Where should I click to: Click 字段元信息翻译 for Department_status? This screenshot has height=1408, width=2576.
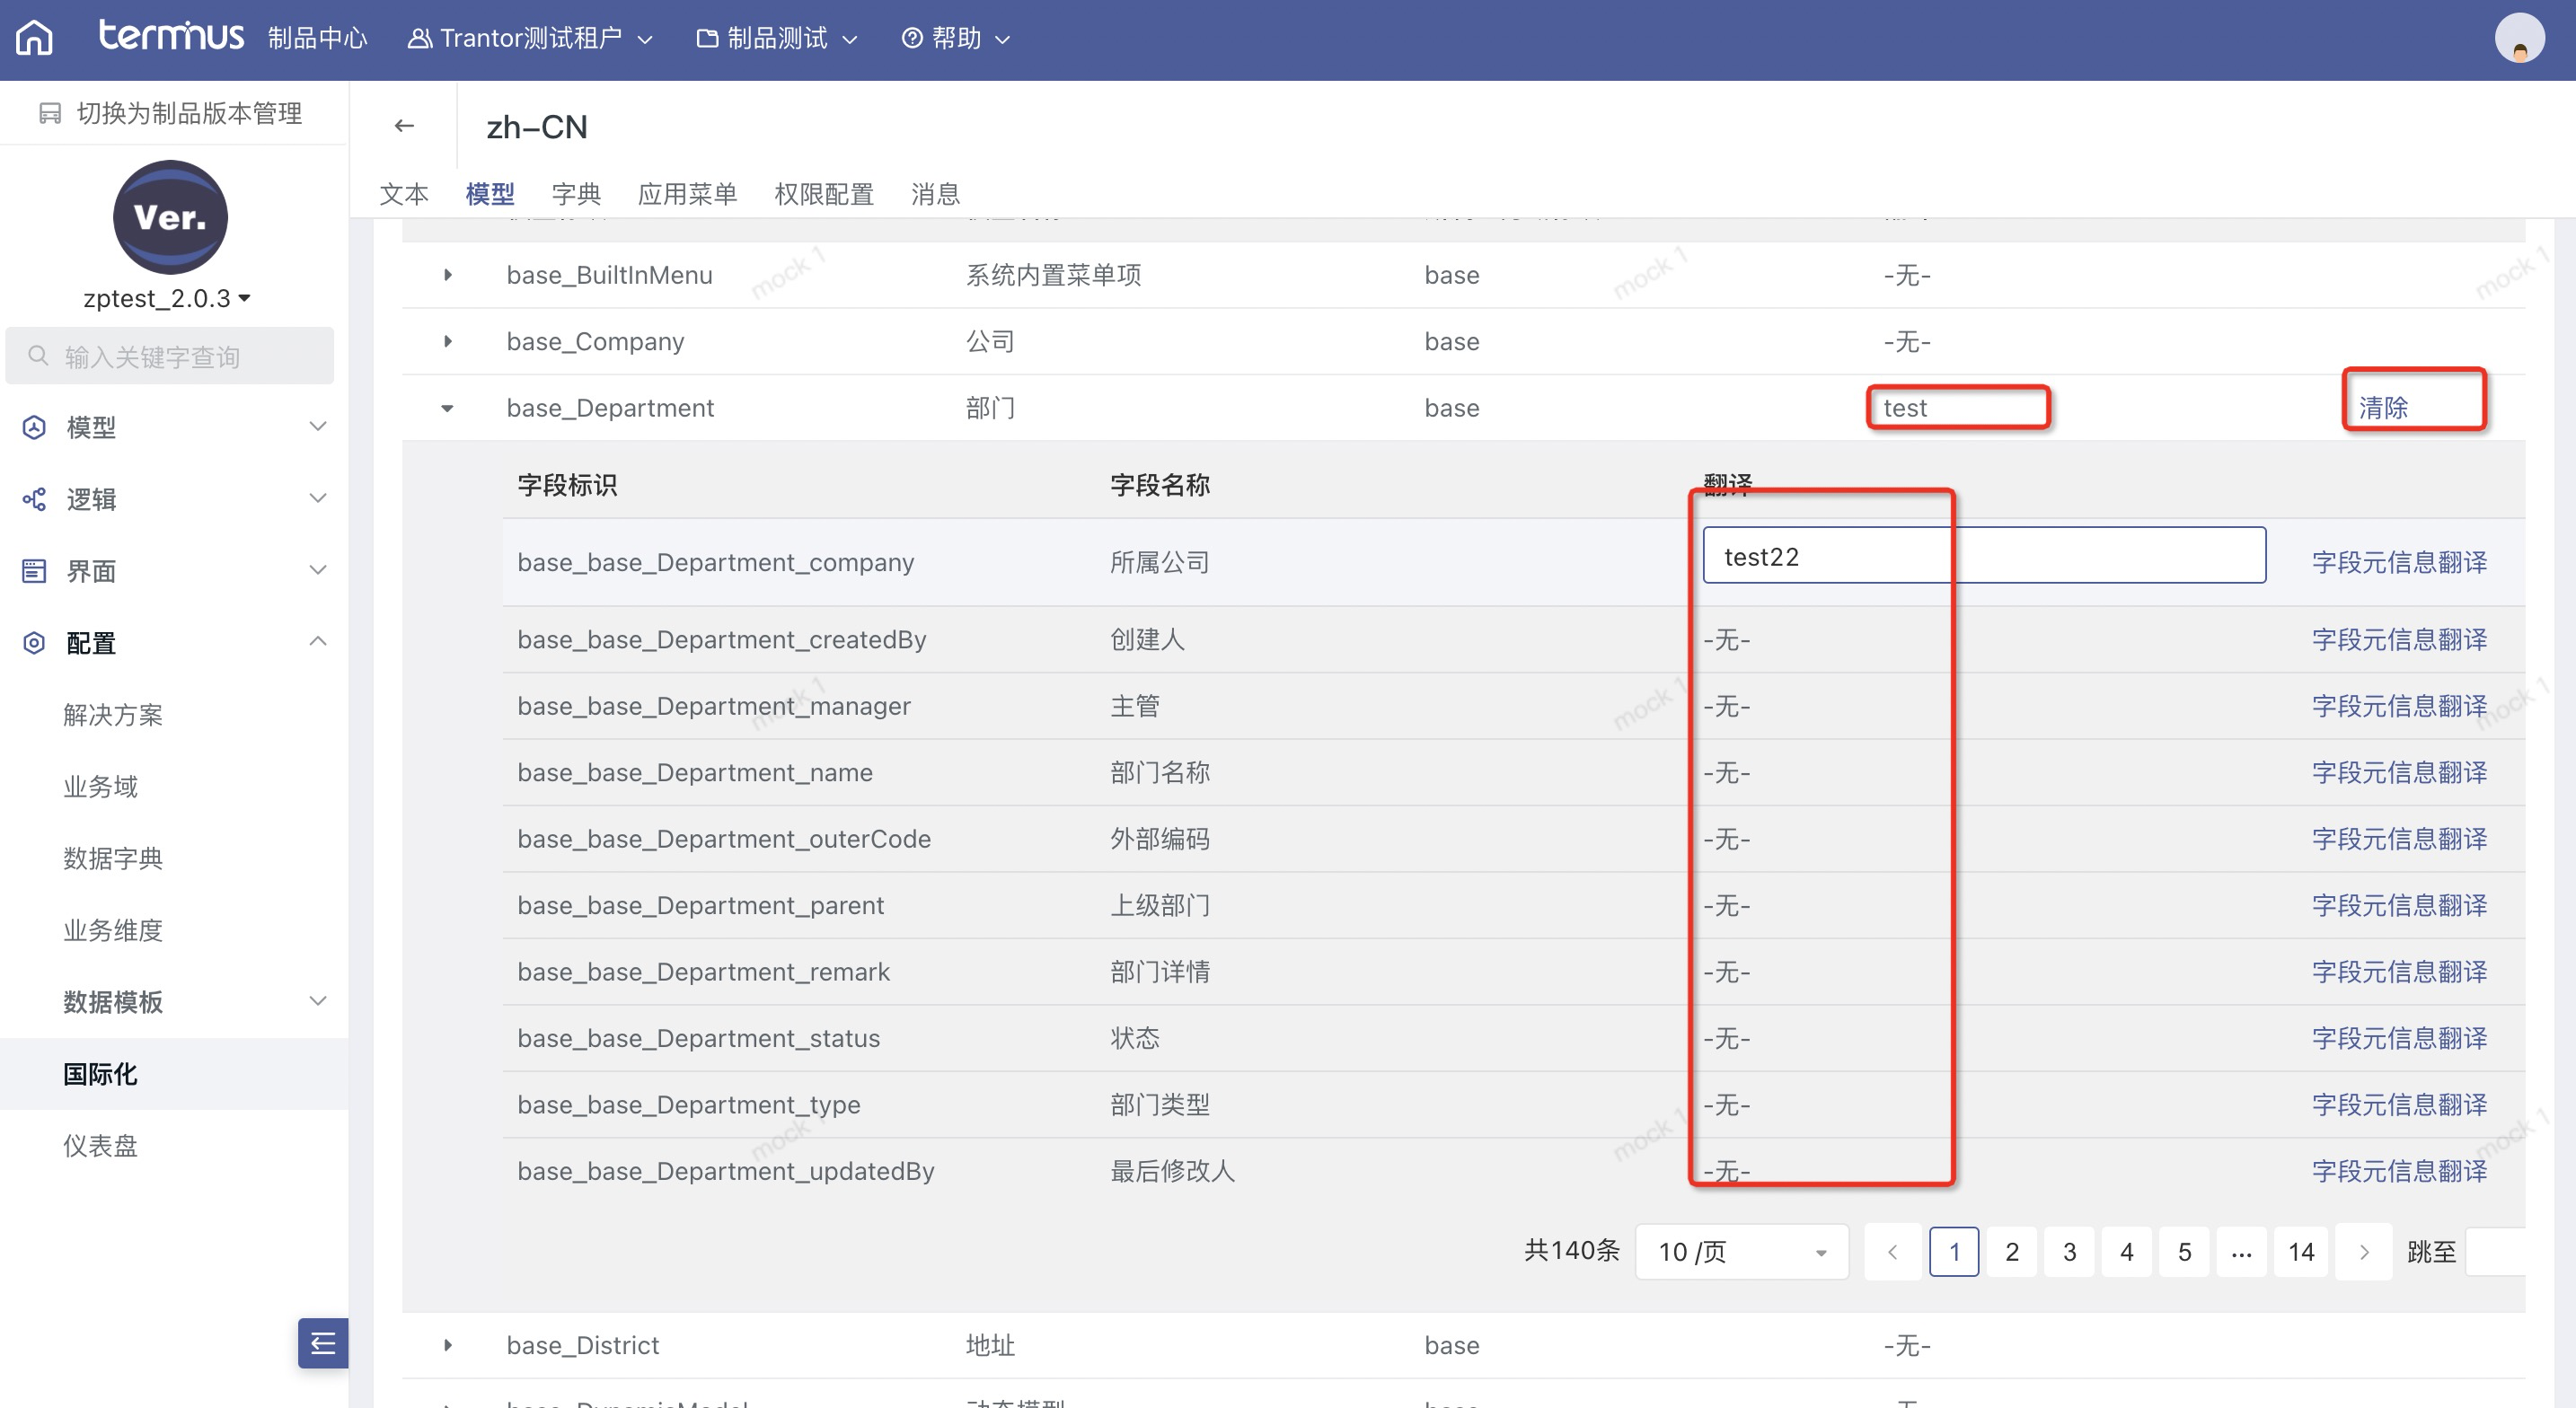coord(2400,1038)
